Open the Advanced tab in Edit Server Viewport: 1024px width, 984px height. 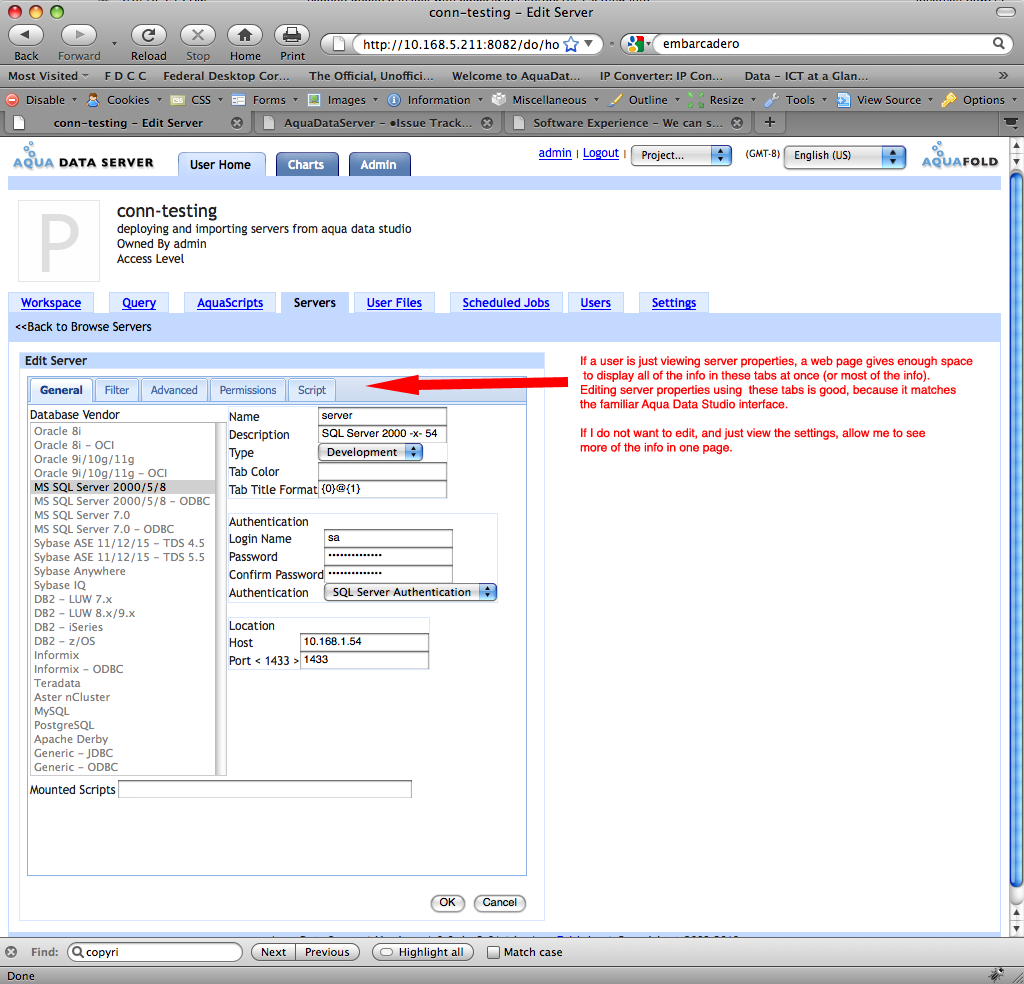(174, 390)
